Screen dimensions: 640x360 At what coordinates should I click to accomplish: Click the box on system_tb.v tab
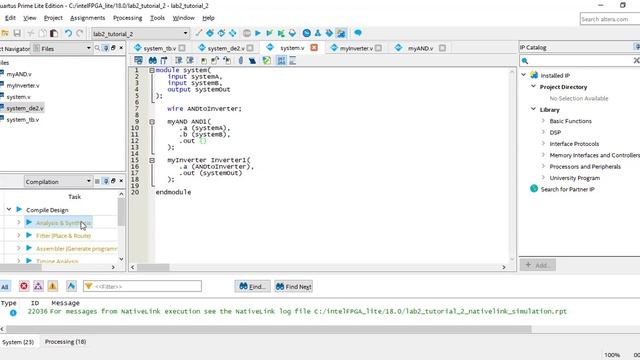(x=182, y=48)
